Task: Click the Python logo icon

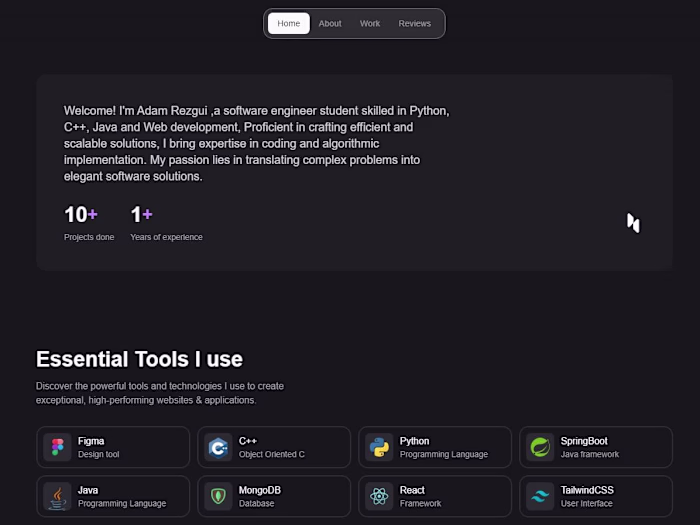Action: pyautogui.click(x=379, y=447)
